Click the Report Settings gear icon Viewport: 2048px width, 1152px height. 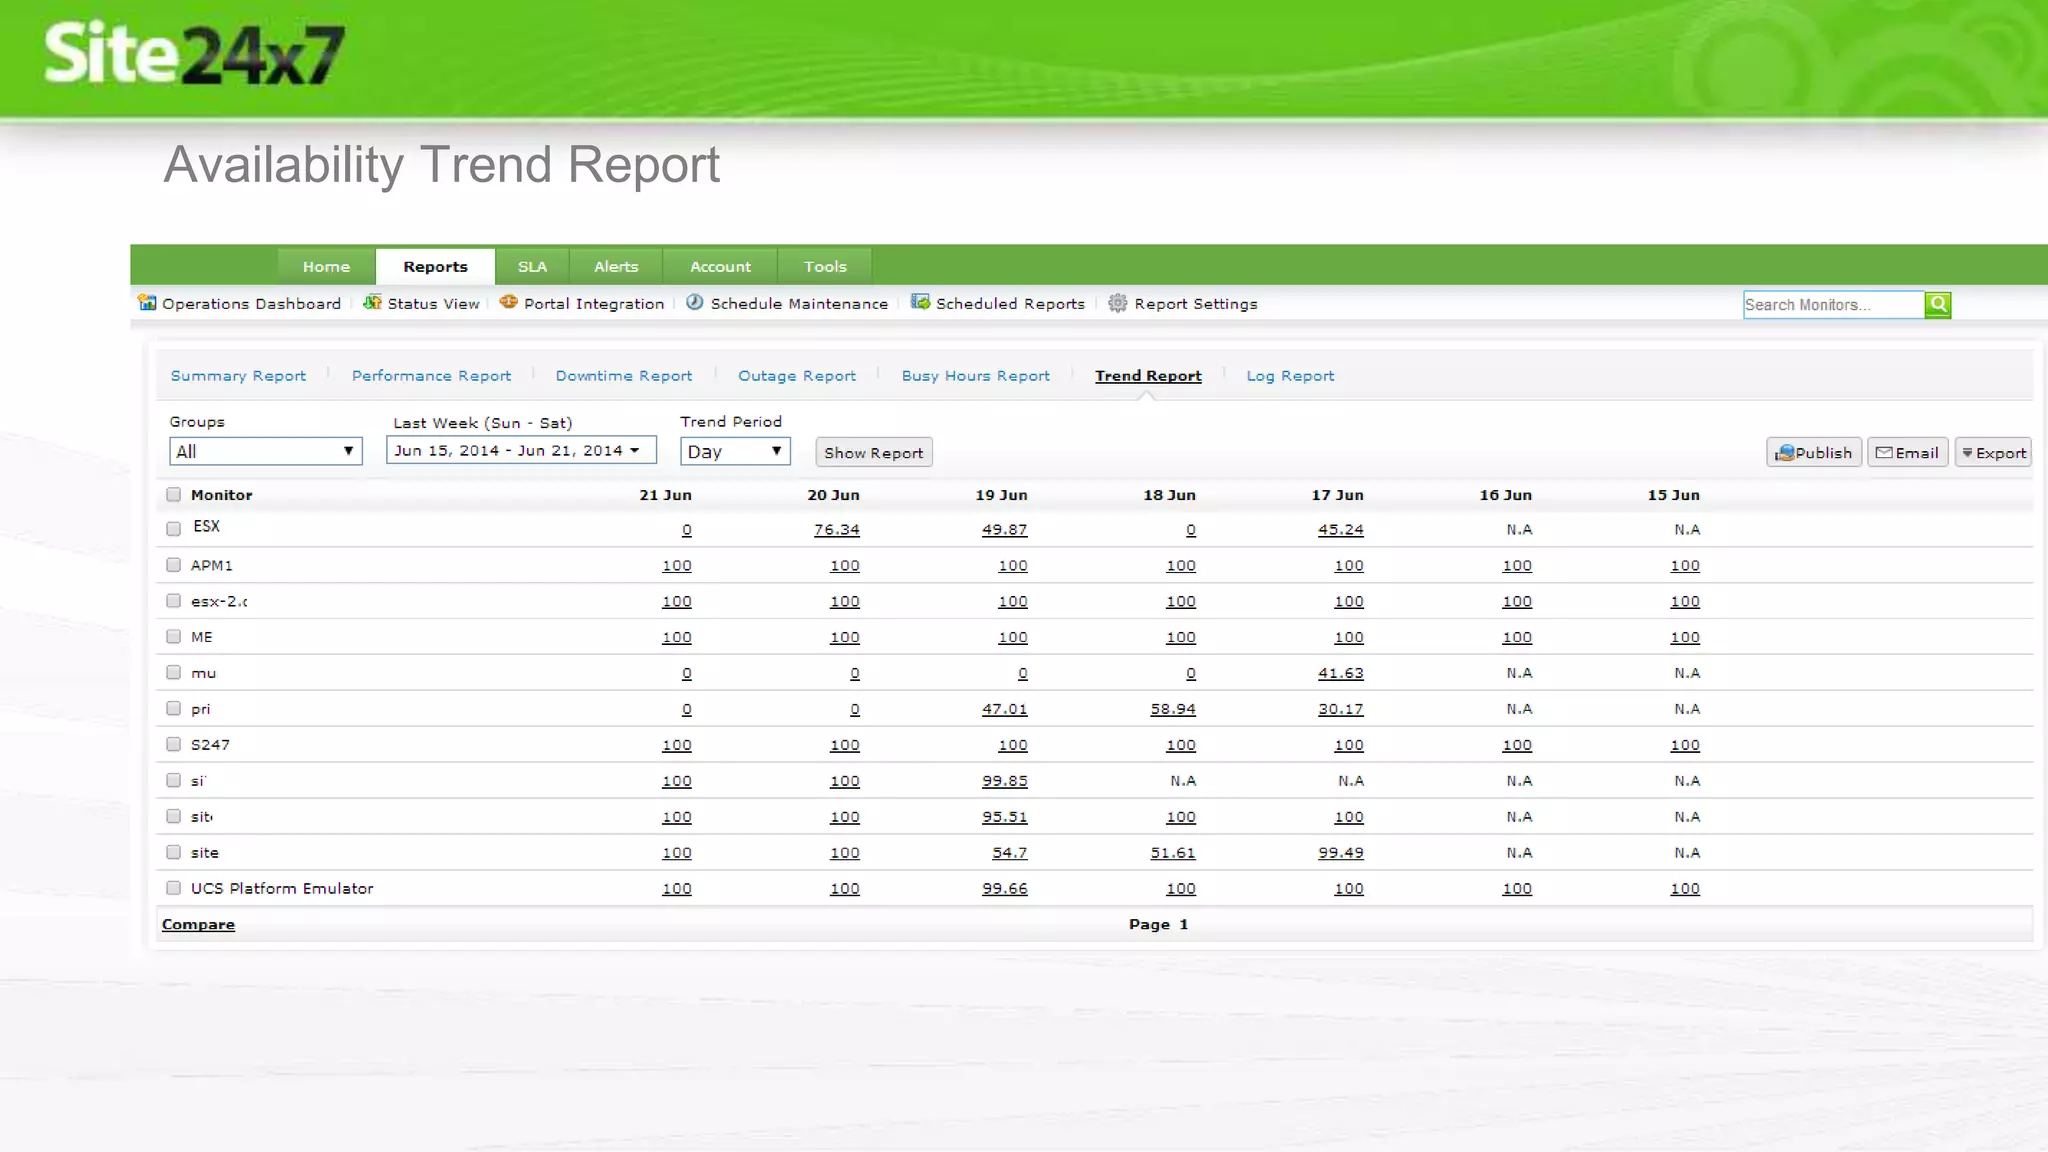(1117, 303)
